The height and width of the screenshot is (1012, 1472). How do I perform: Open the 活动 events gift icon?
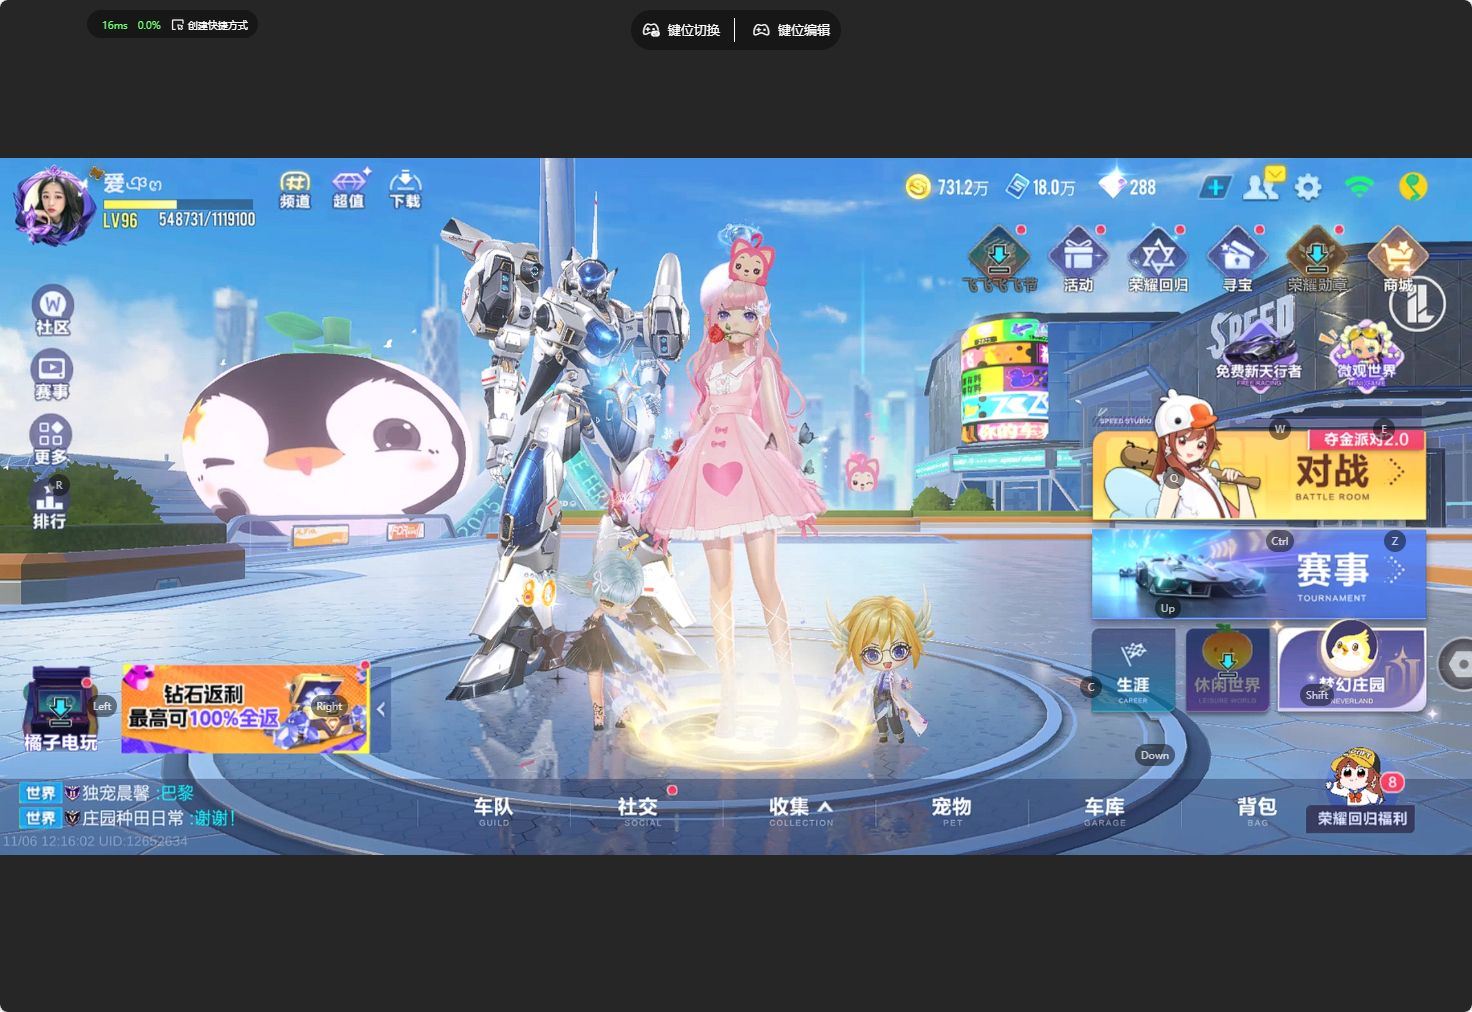pyautogui.click(x=1078, y=262)
